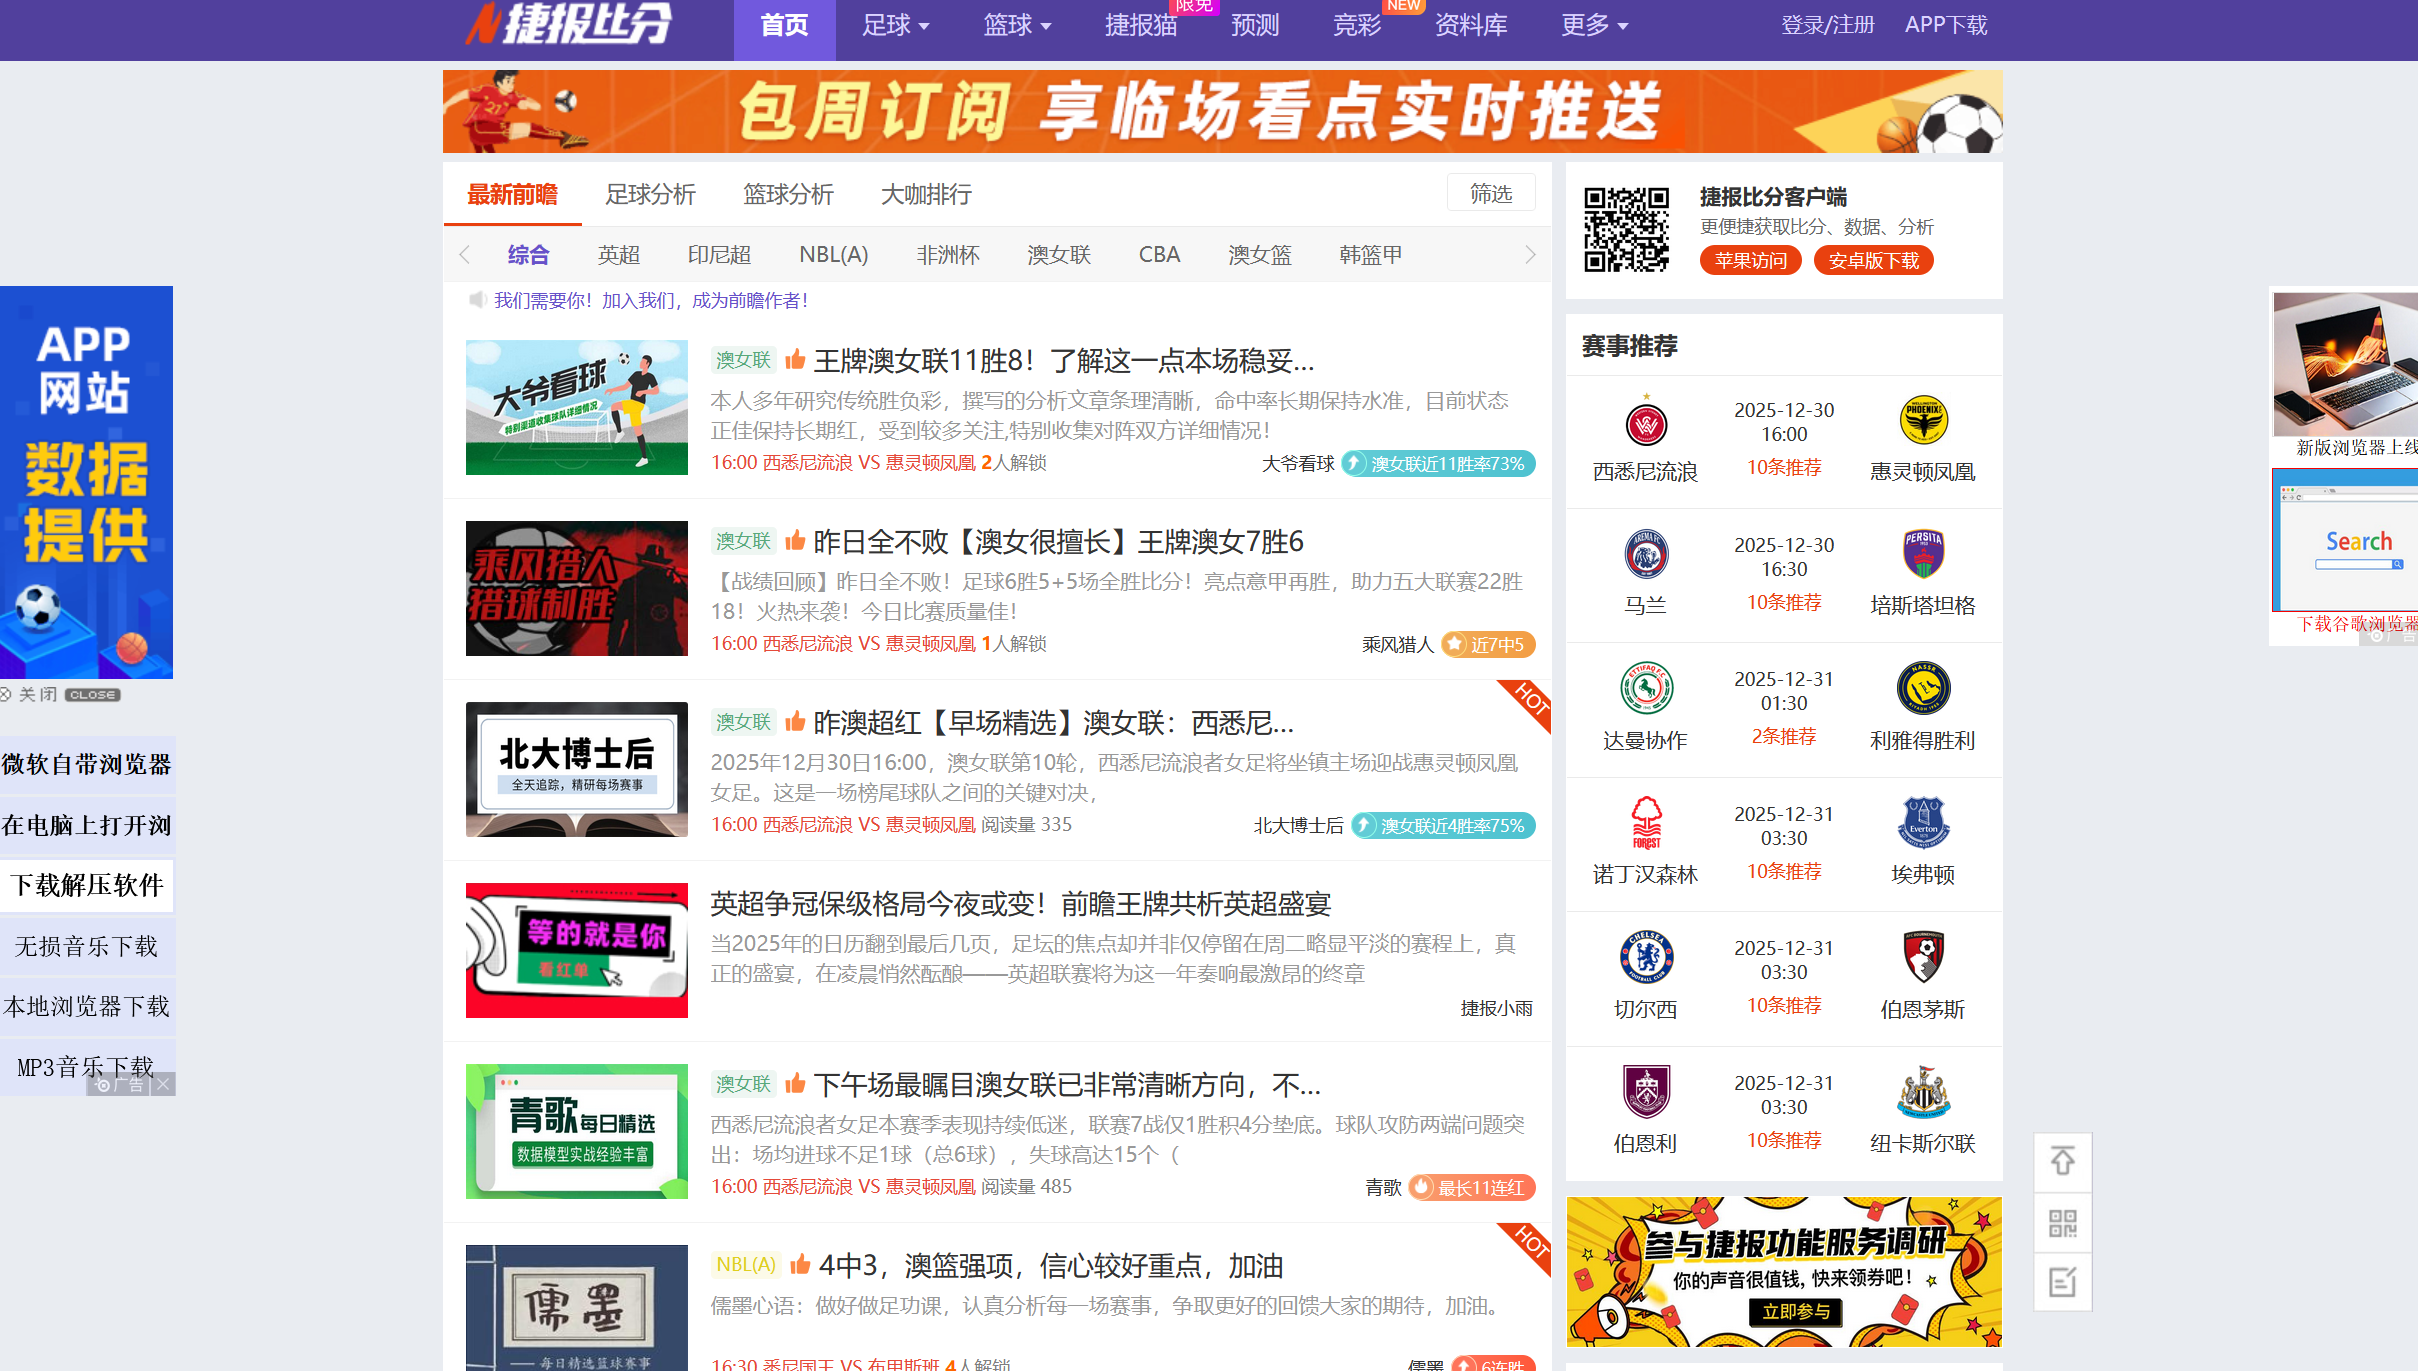The image size is (2418, 1371).
Task: Switch to the 足球分析 tab
Action: [650, 194]
